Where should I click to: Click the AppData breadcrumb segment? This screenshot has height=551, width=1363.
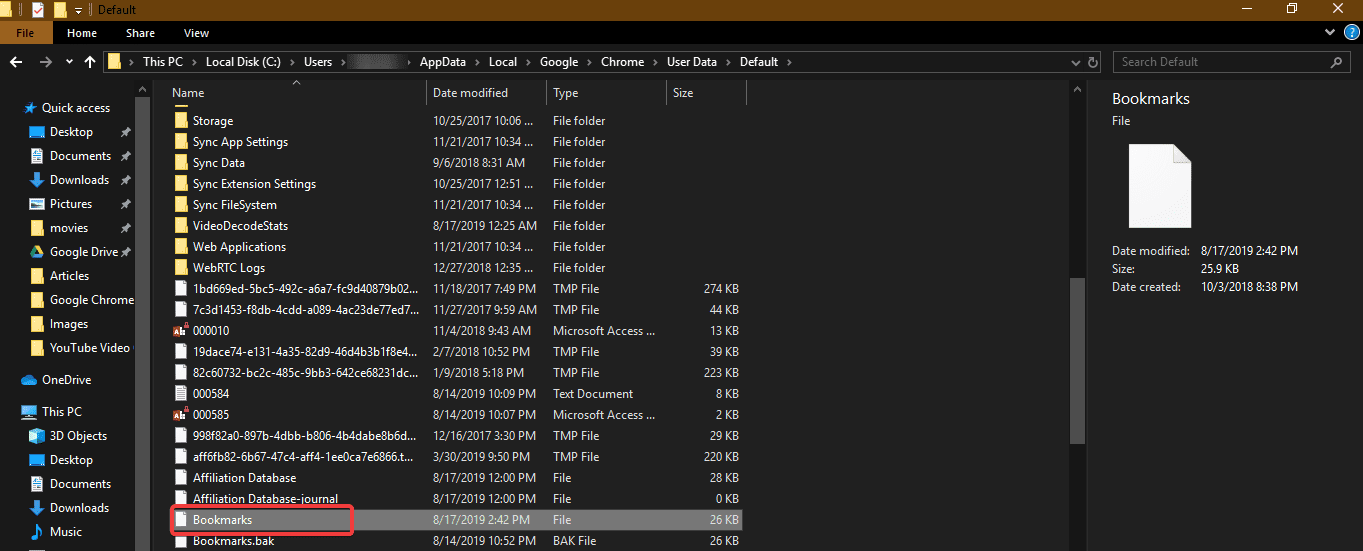[443, 62]
